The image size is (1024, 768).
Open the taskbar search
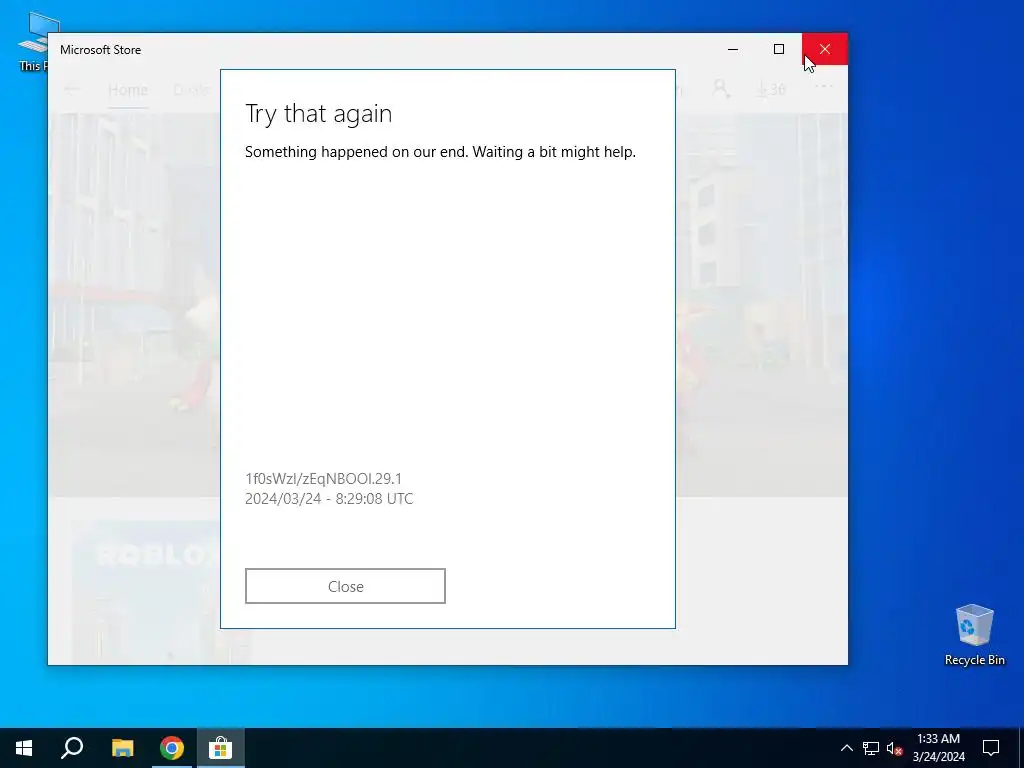pyautogui.click(x=72, y=748)
